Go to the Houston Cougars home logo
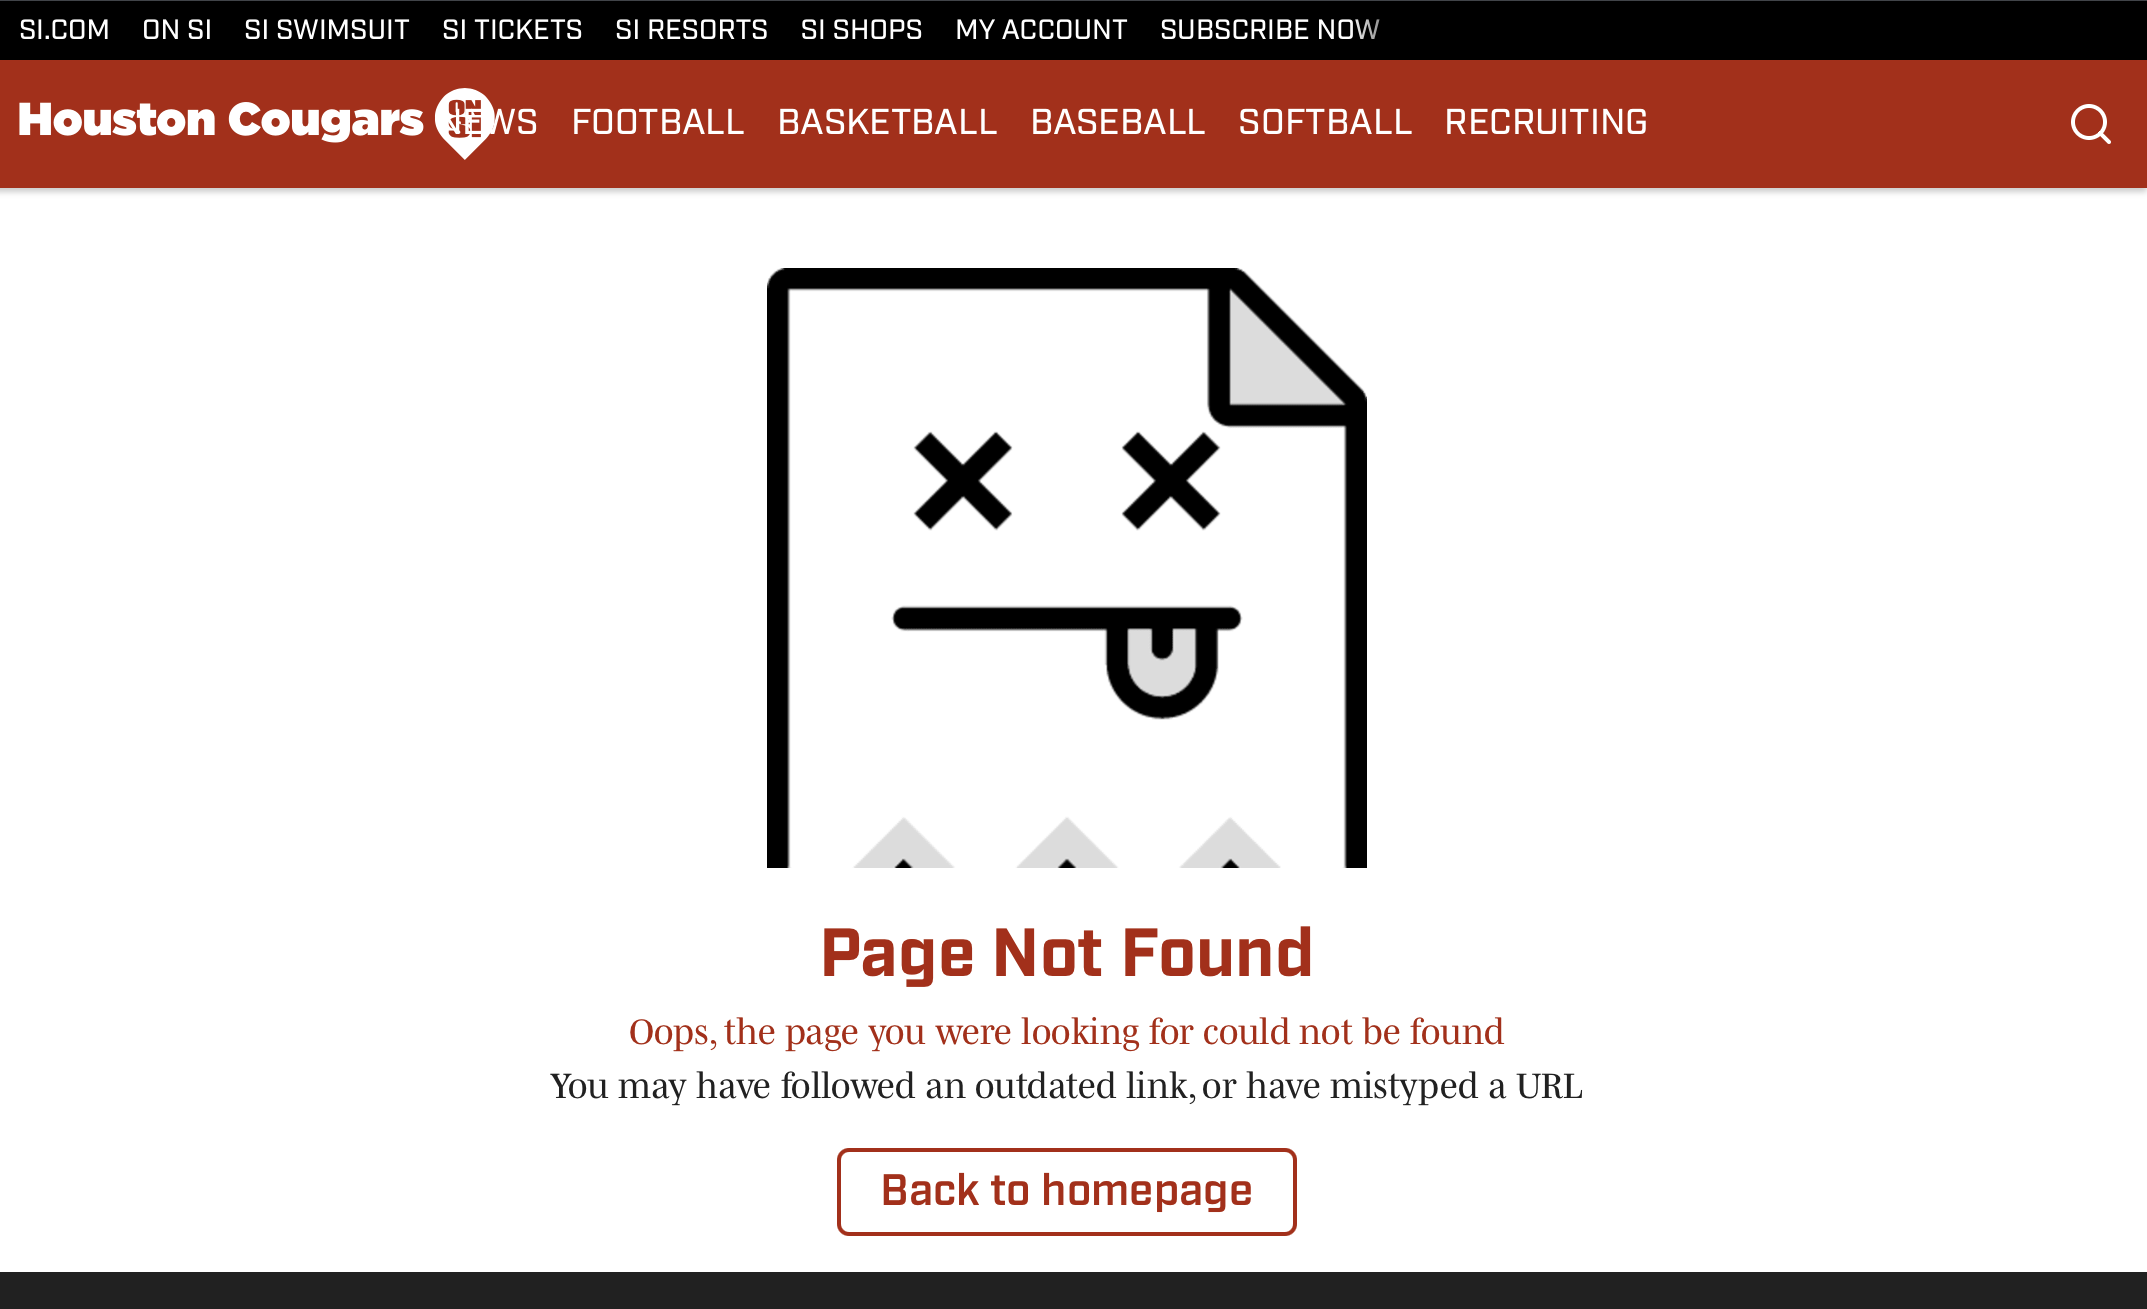The height and width of the screenshot is (1309, 2147). click(221, 120)
